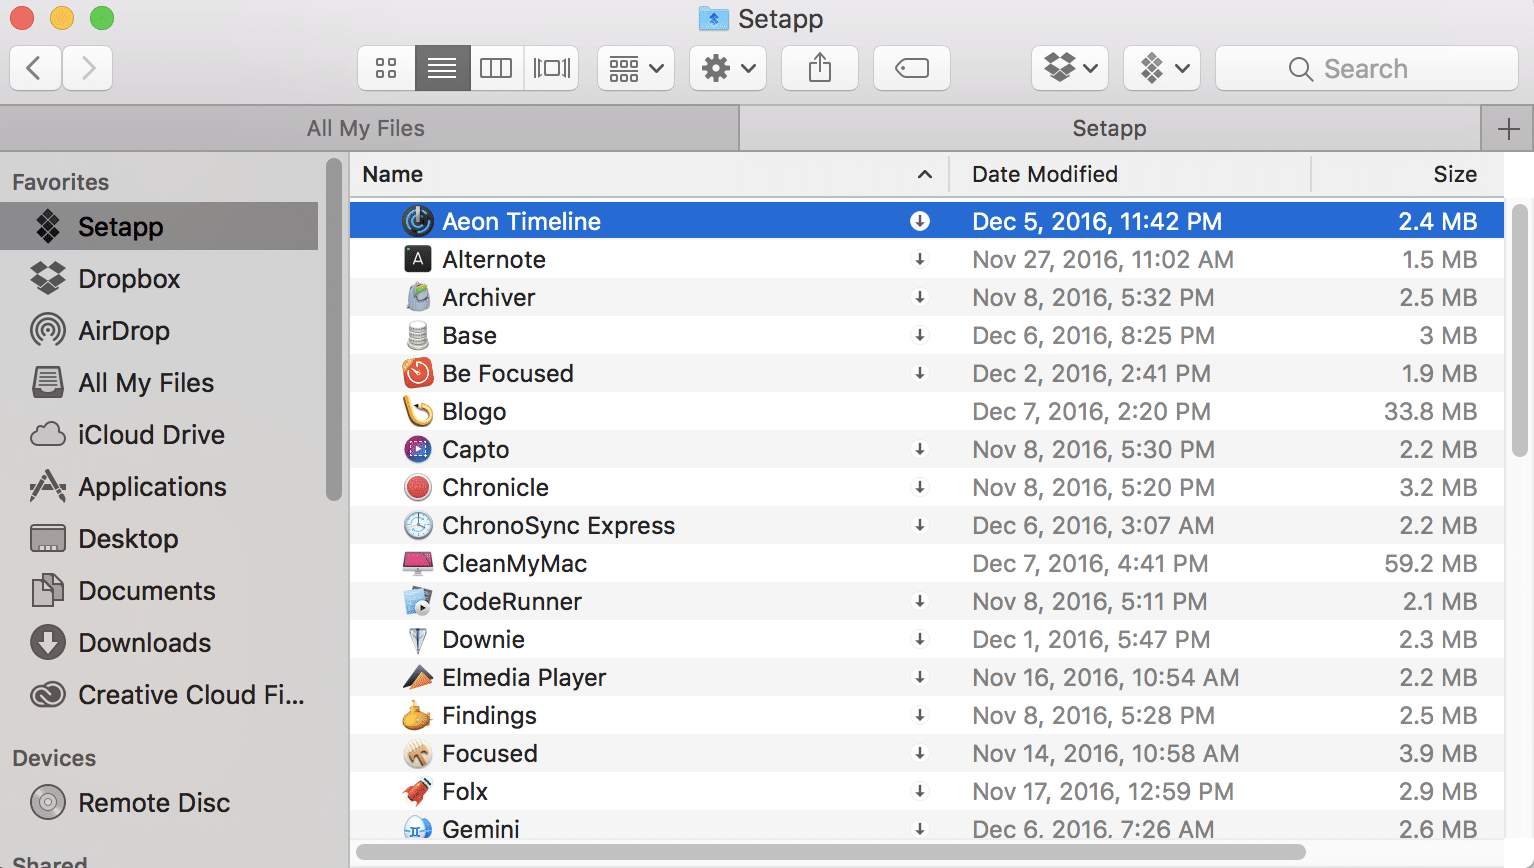Click date Dec 7, 2016, 2:20 PM
The width and height of the screenshot is (1534, 868).
[1092, 411]
